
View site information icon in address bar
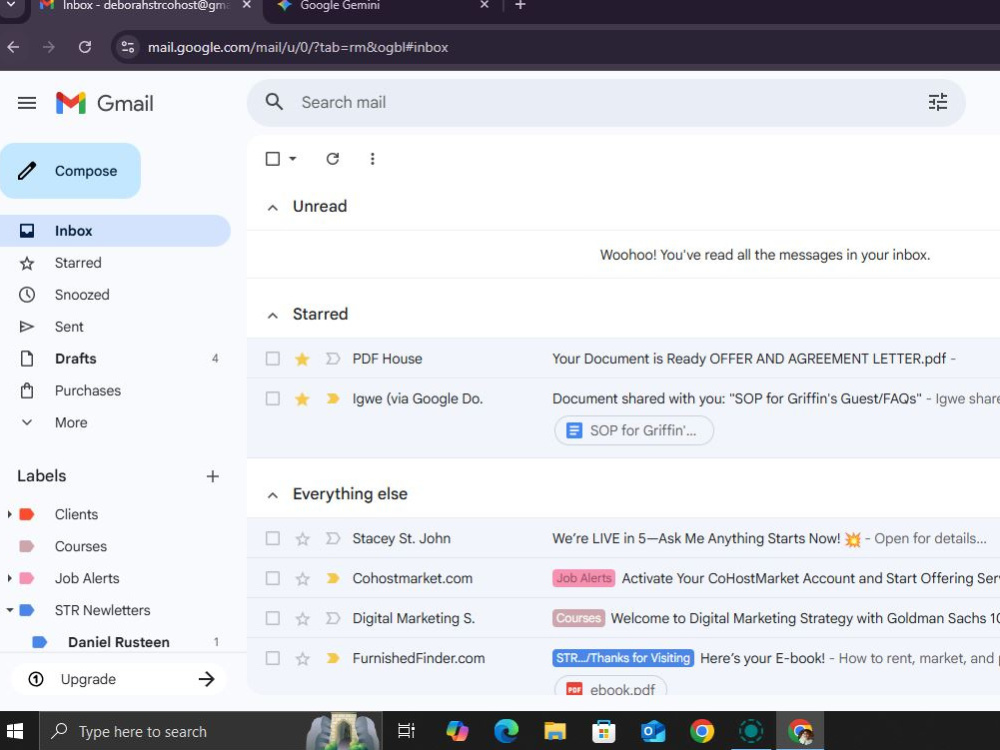(128, 47)
